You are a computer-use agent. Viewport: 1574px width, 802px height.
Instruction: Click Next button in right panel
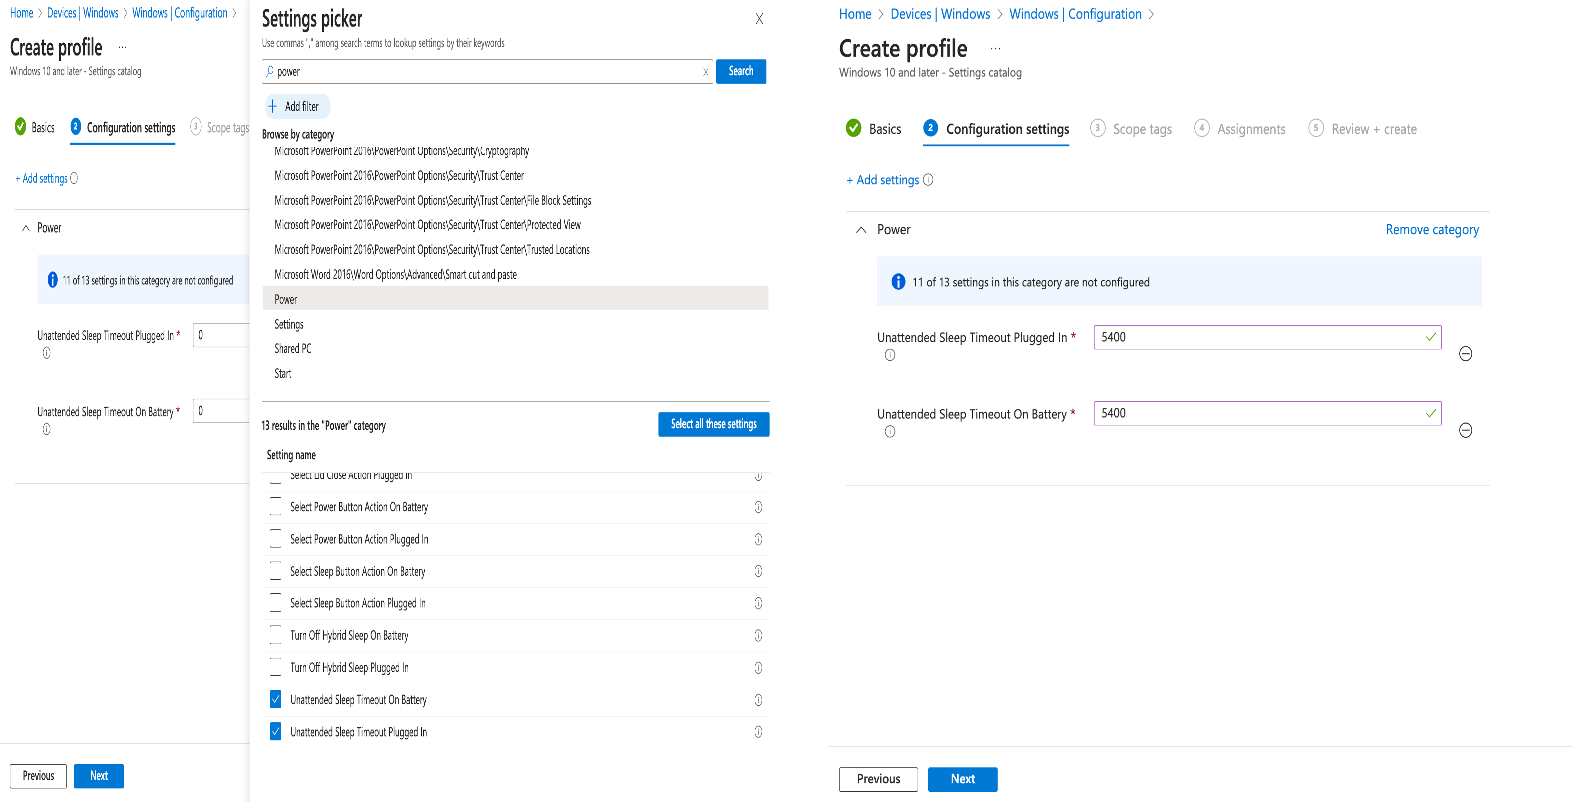tap(962, 779)
